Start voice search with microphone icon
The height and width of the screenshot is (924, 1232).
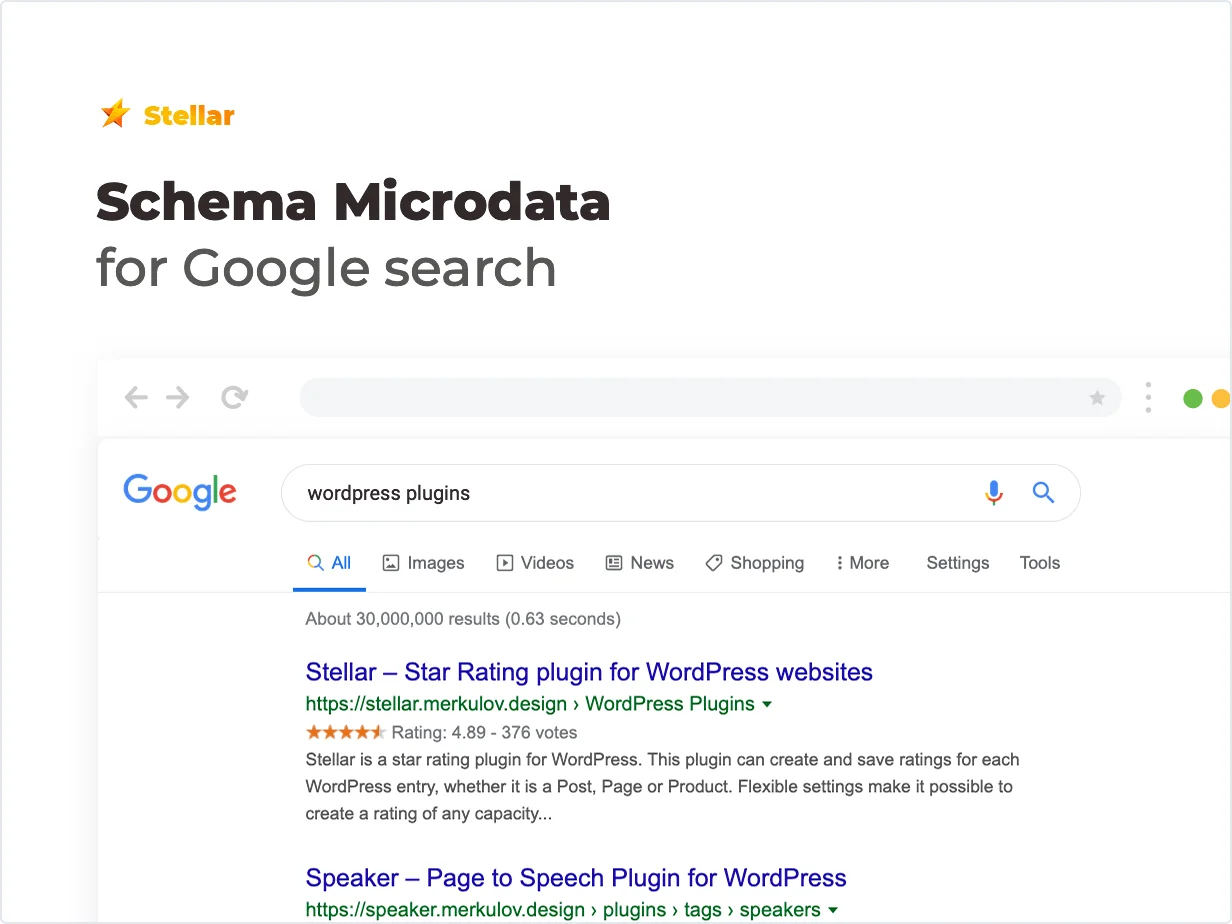coord(993,493)
